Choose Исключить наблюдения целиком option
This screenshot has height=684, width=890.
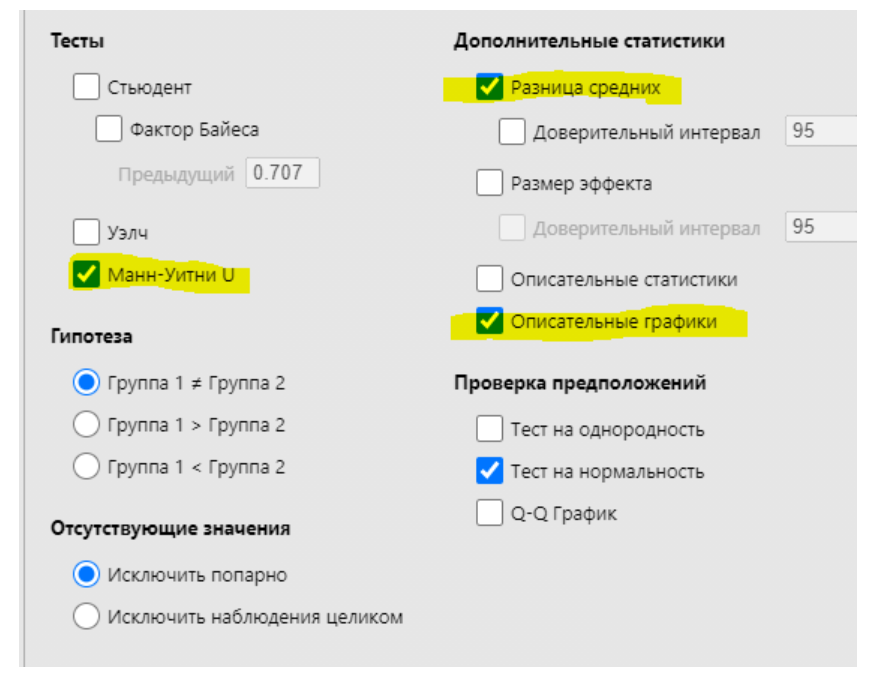click(86, 616)
